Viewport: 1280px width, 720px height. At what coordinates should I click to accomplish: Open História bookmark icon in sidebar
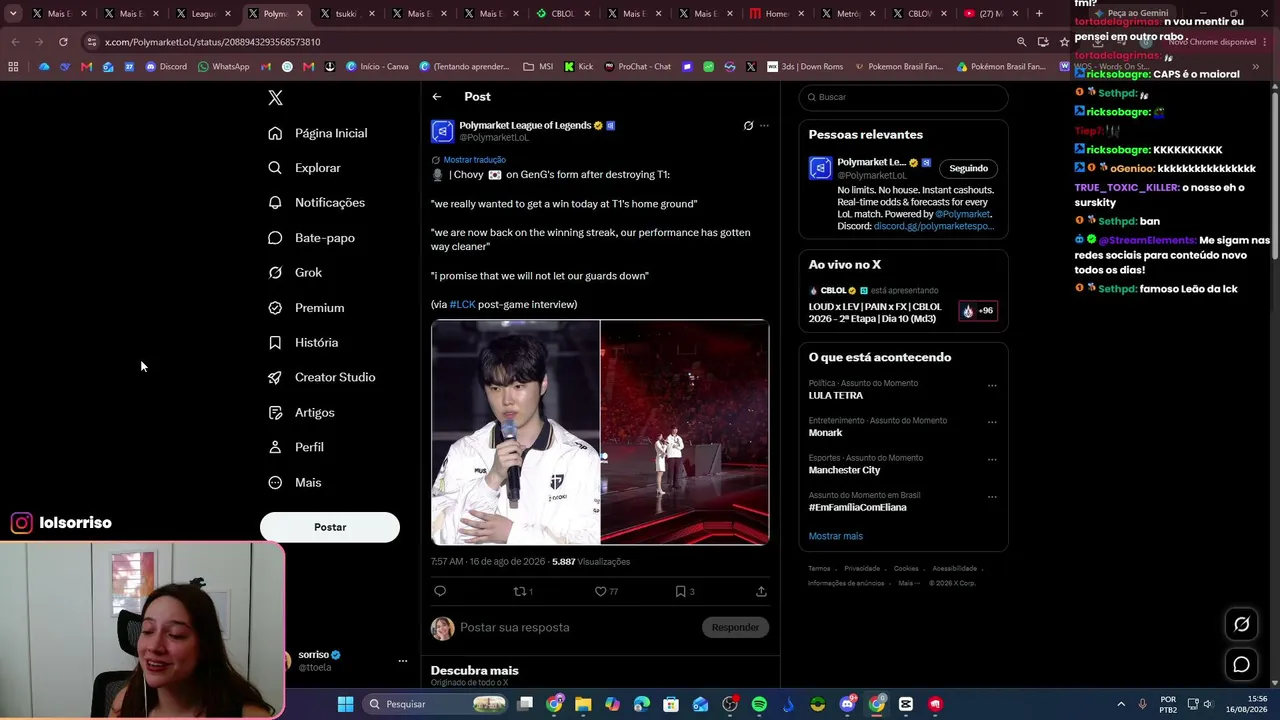pyautogui.click(x=275, y=342)
